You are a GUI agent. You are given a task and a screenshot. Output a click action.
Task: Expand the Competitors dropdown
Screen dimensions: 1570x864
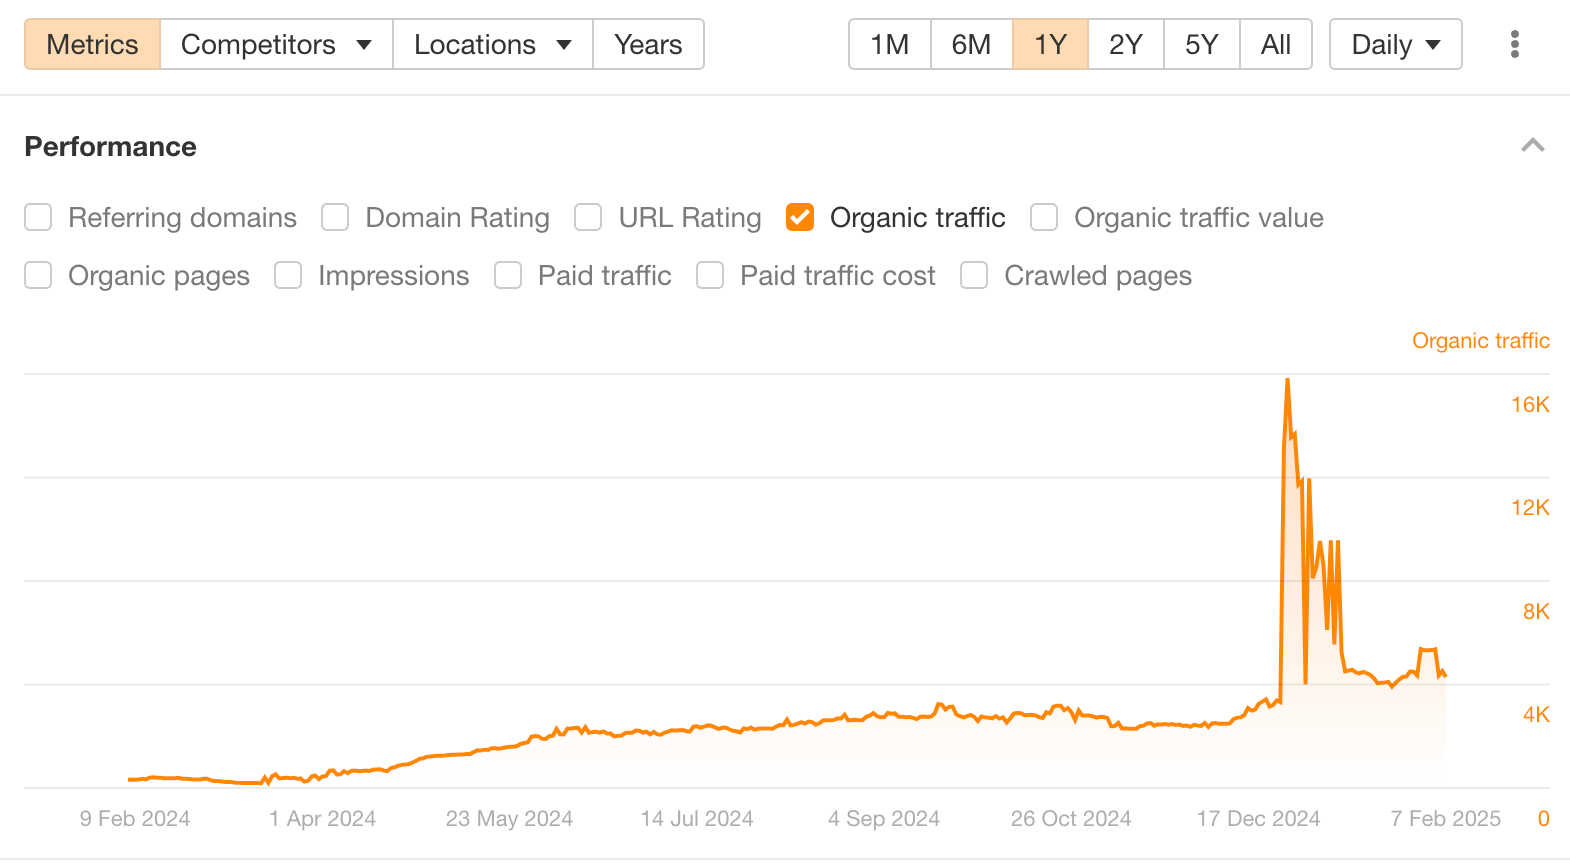(276, 44)
